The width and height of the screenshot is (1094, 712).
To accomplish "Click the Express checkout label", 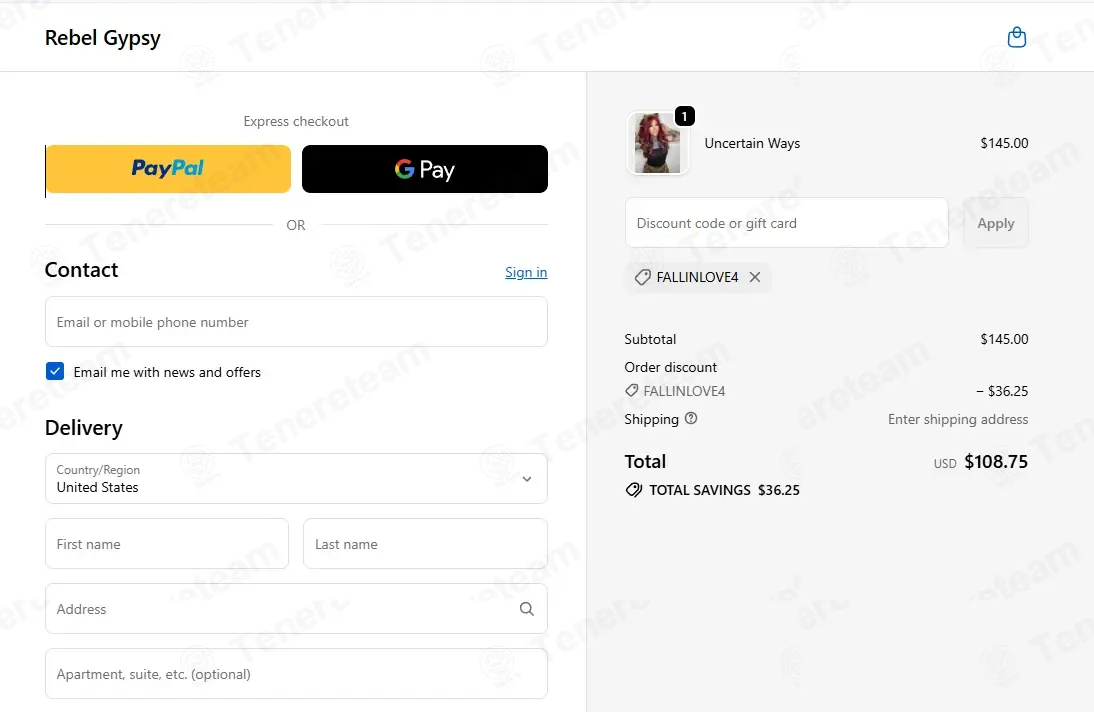I will tap(296, 121).
